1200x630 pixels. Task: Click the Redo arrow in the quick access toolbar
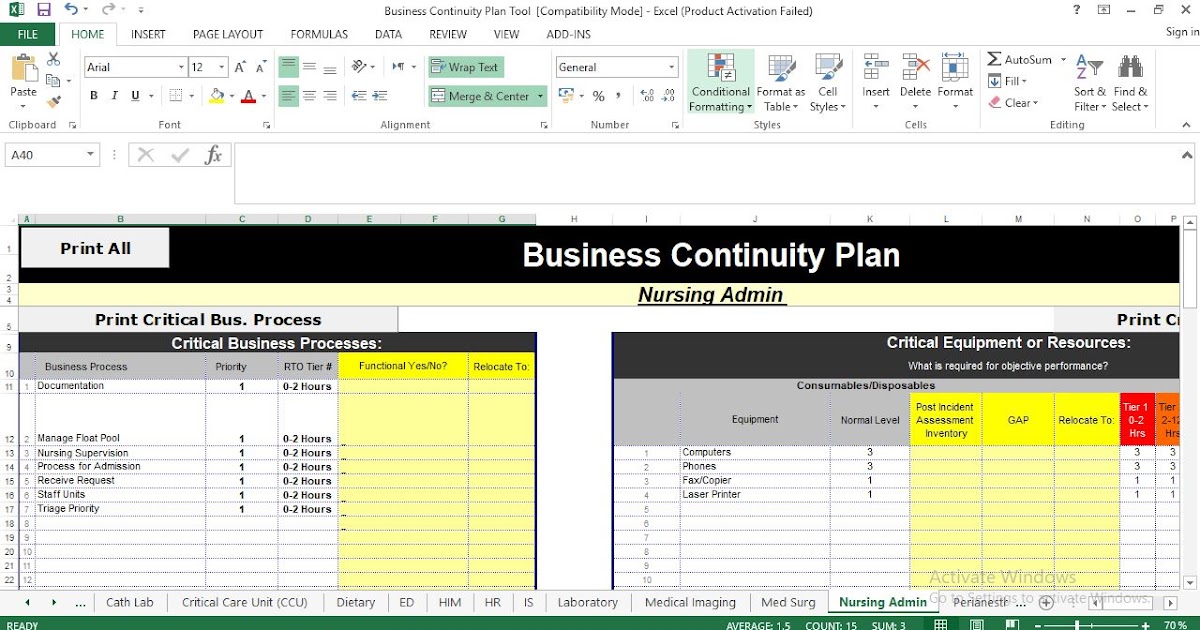click(108, 10)
